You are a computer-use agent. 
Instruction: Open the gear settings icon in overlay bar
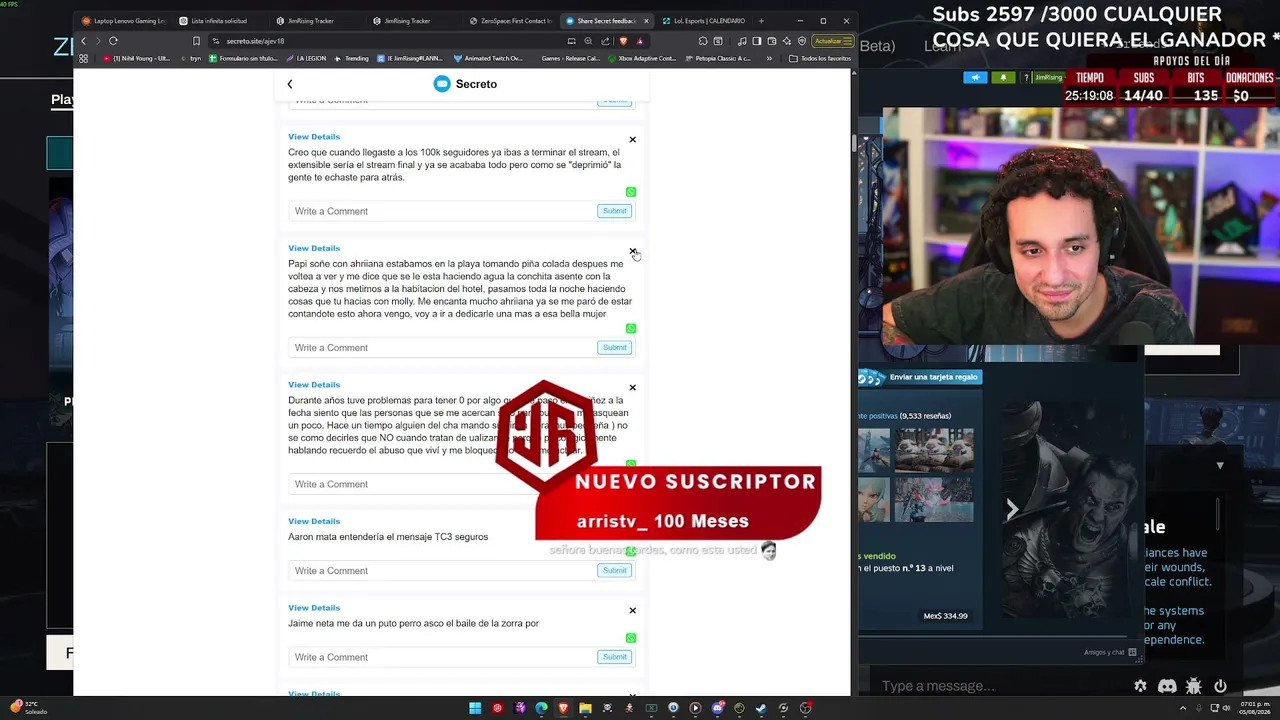(1140, 686)
